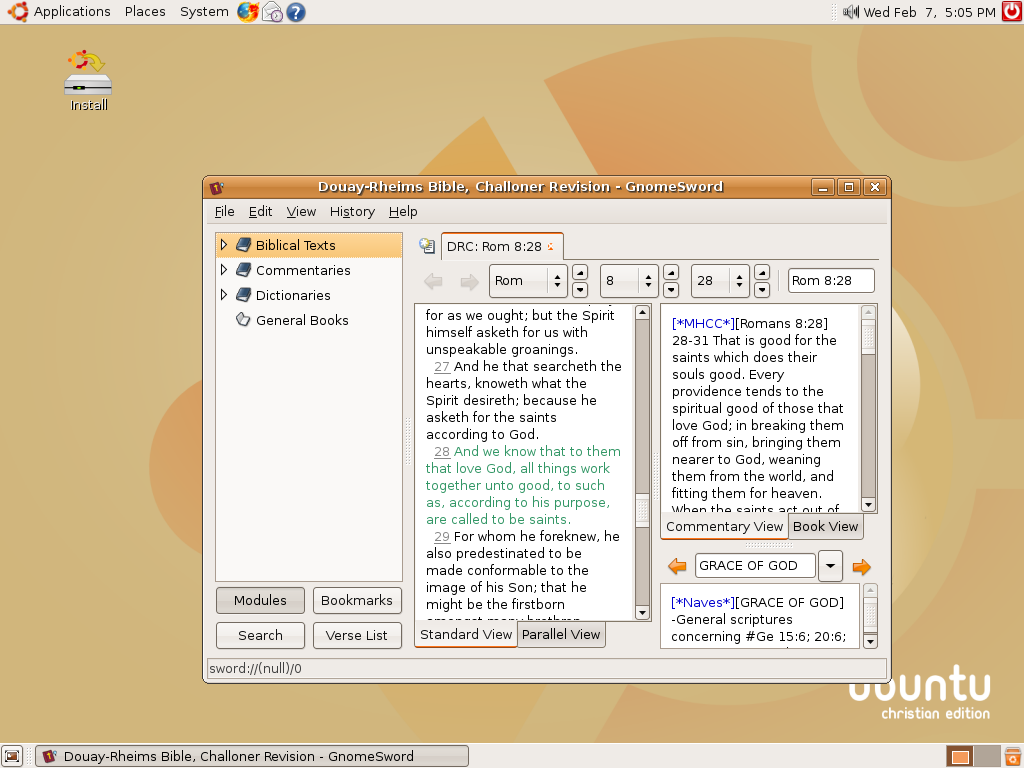Open the Applications menu
This screenshot has width=1024, height=768.
click(72, 12)
